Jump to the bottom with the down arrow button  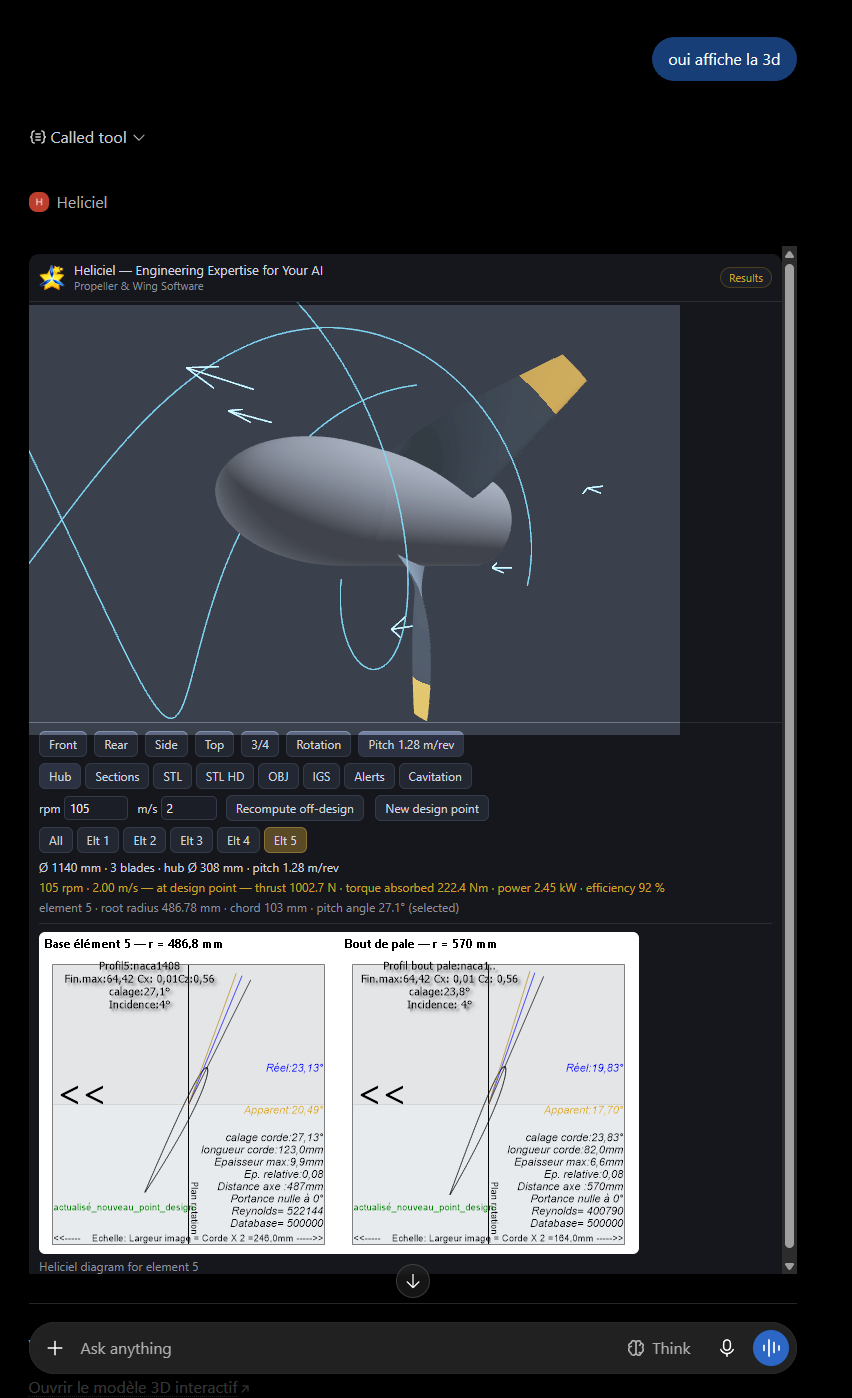click(x=413, y=1281)
